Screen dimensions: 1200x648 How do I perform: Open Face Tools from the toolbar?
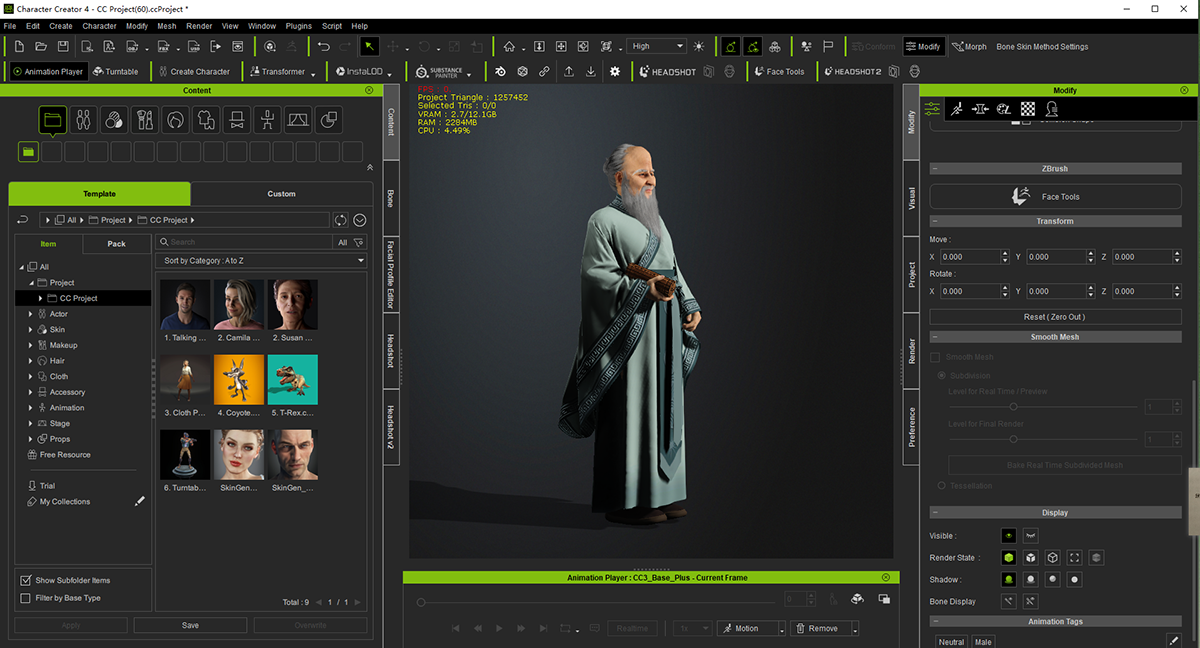coord(778,72)
